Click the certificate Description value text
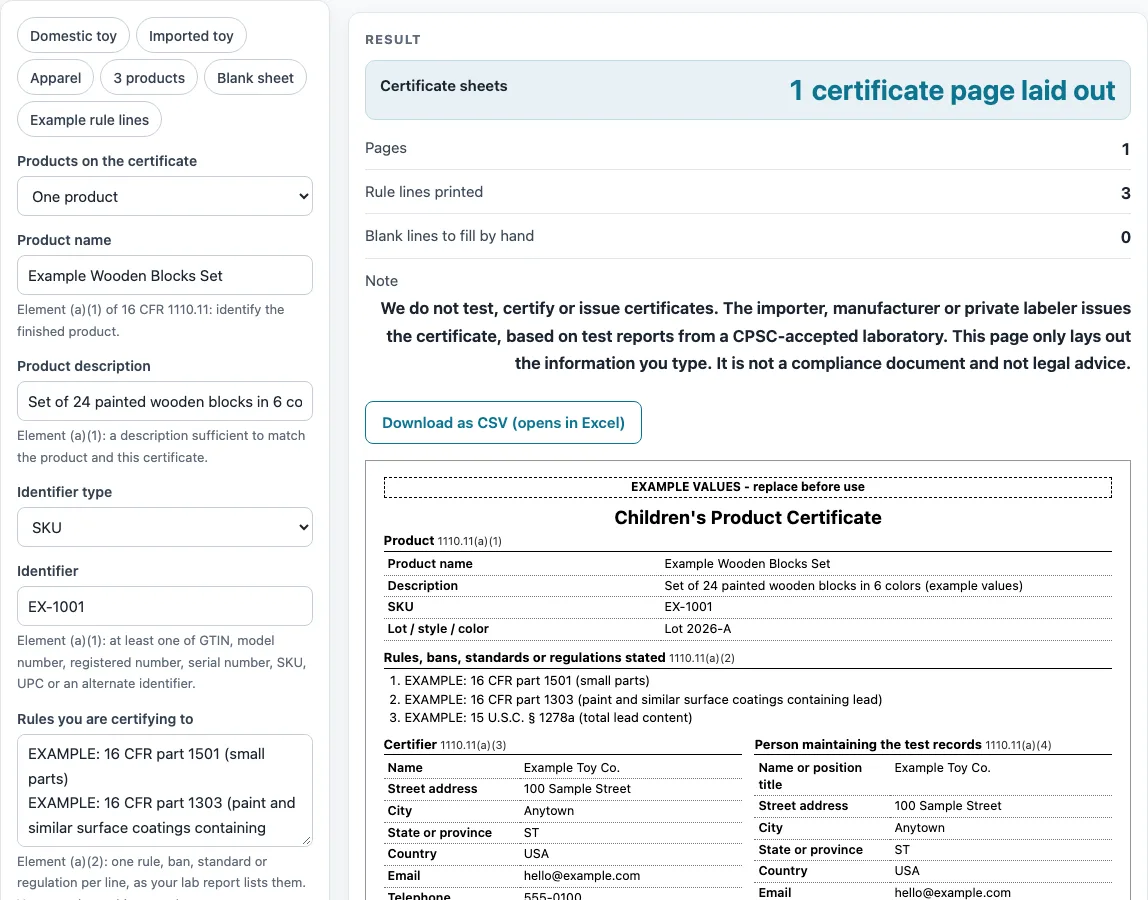The height and width of the screenshot is (900, 1148). (x=843, y=586)
